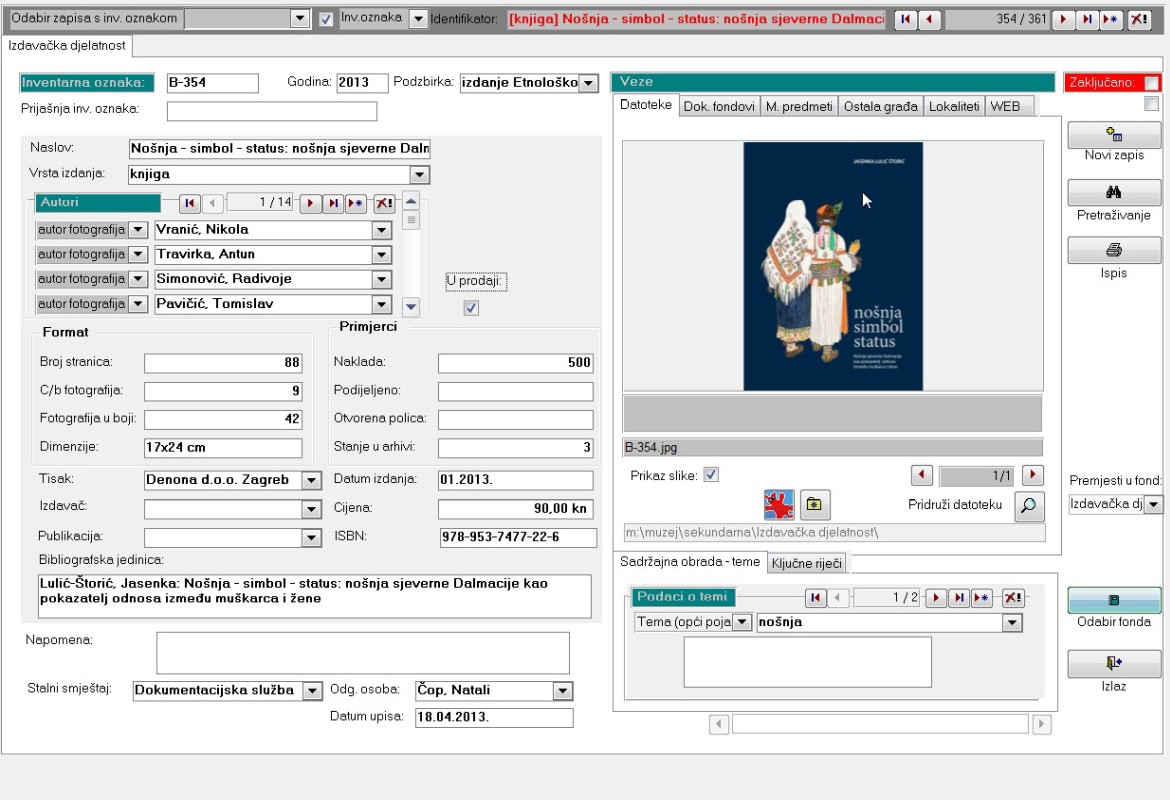Viewport: 1170px width, 800px height.
Task: Select the Izdavačka djelatnost tab
Action: click(x=67, y=46)
